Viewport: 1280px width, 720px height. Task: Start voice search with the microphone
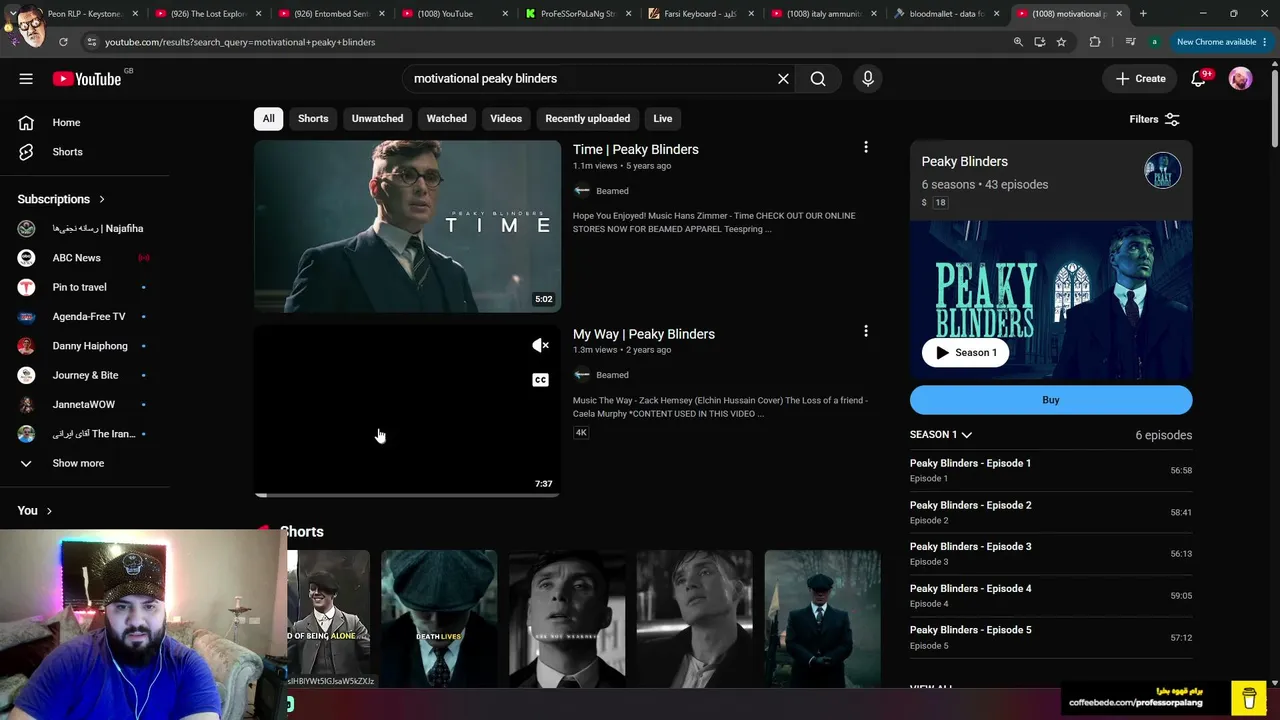point(868,79)
